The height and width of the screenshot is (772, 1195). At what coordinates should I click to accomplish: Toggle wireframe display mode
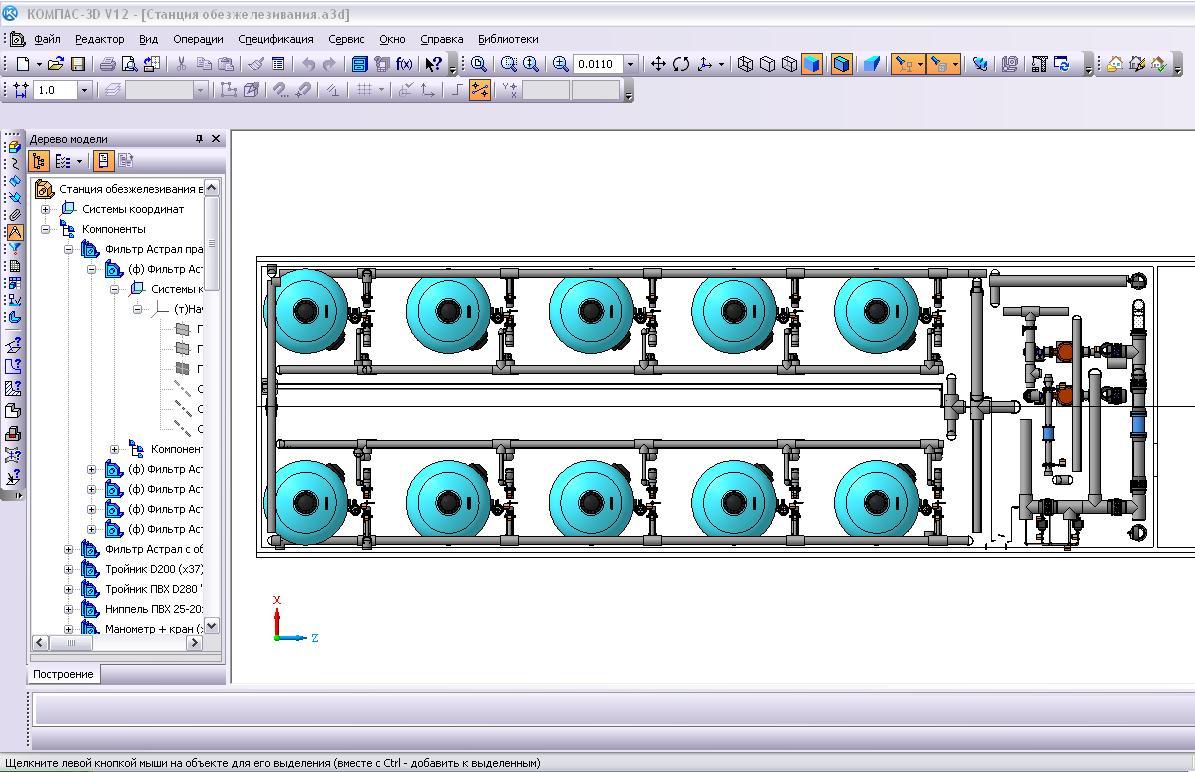(745, 64)
